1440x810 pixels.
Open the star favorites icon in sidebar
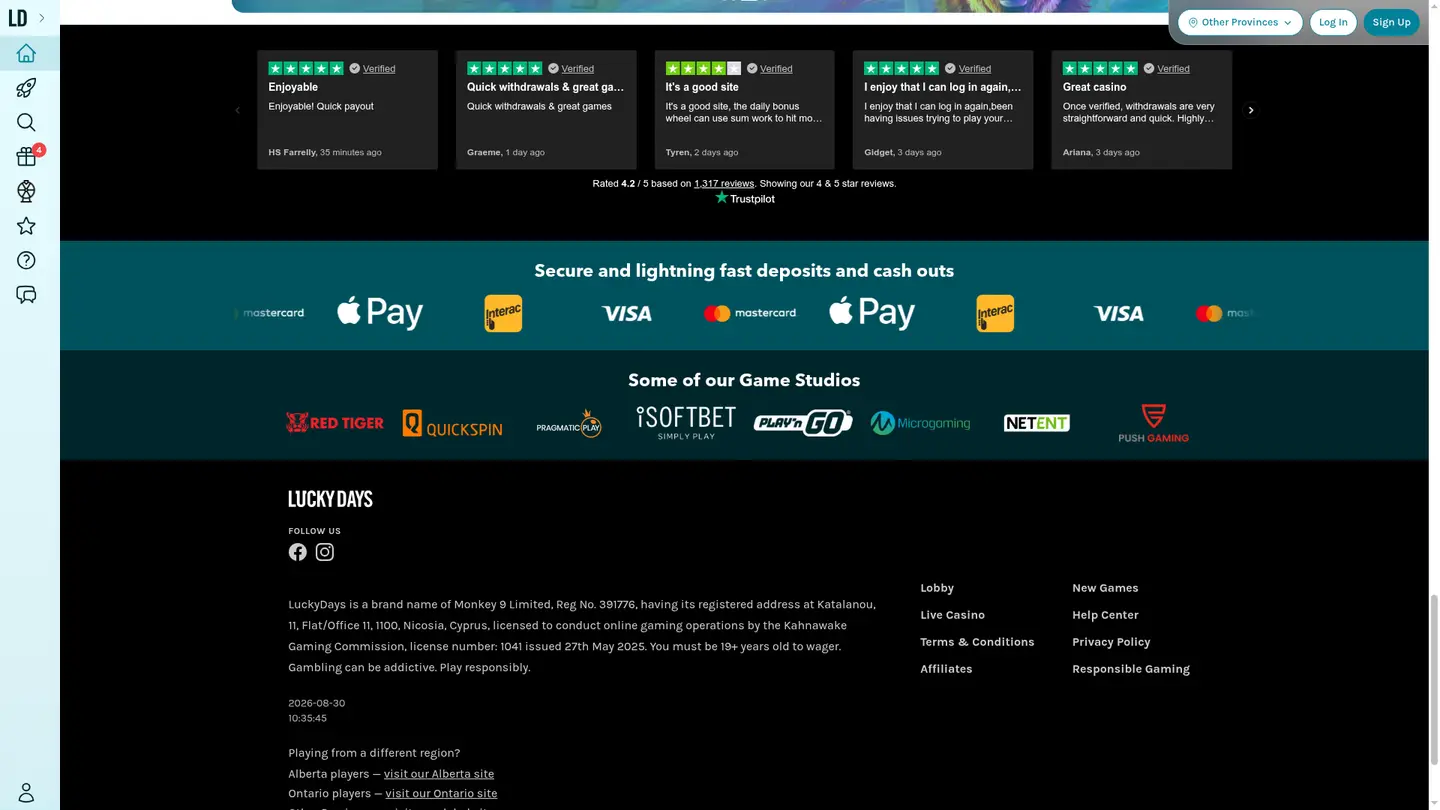coord(26,226)
